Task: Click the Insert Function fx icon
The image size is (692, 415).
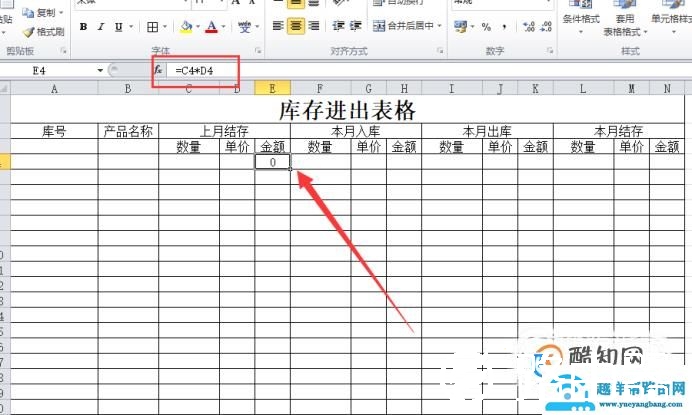Action: [x=158, y=71]
